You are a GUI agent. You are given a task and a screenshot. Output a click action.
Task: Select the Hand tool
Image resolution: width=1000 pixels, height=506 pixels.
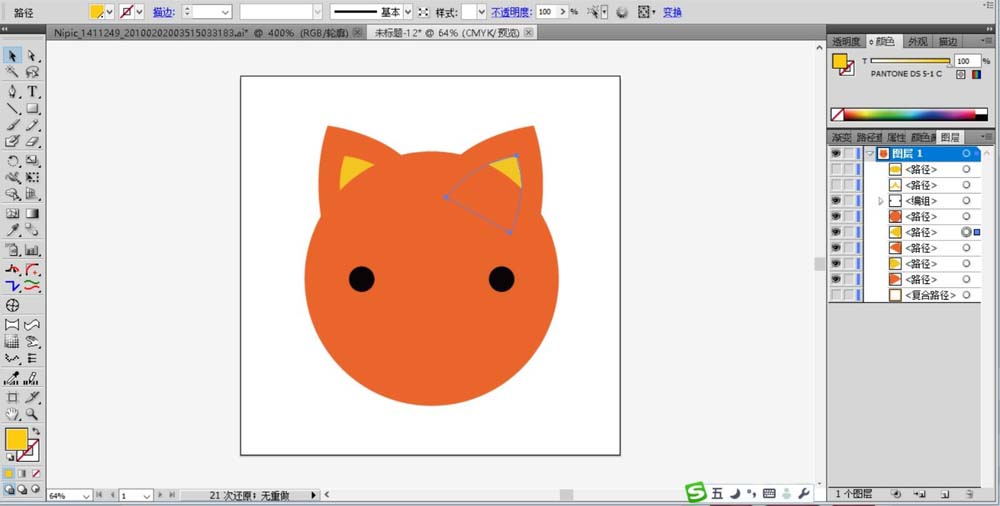[12, 414]
